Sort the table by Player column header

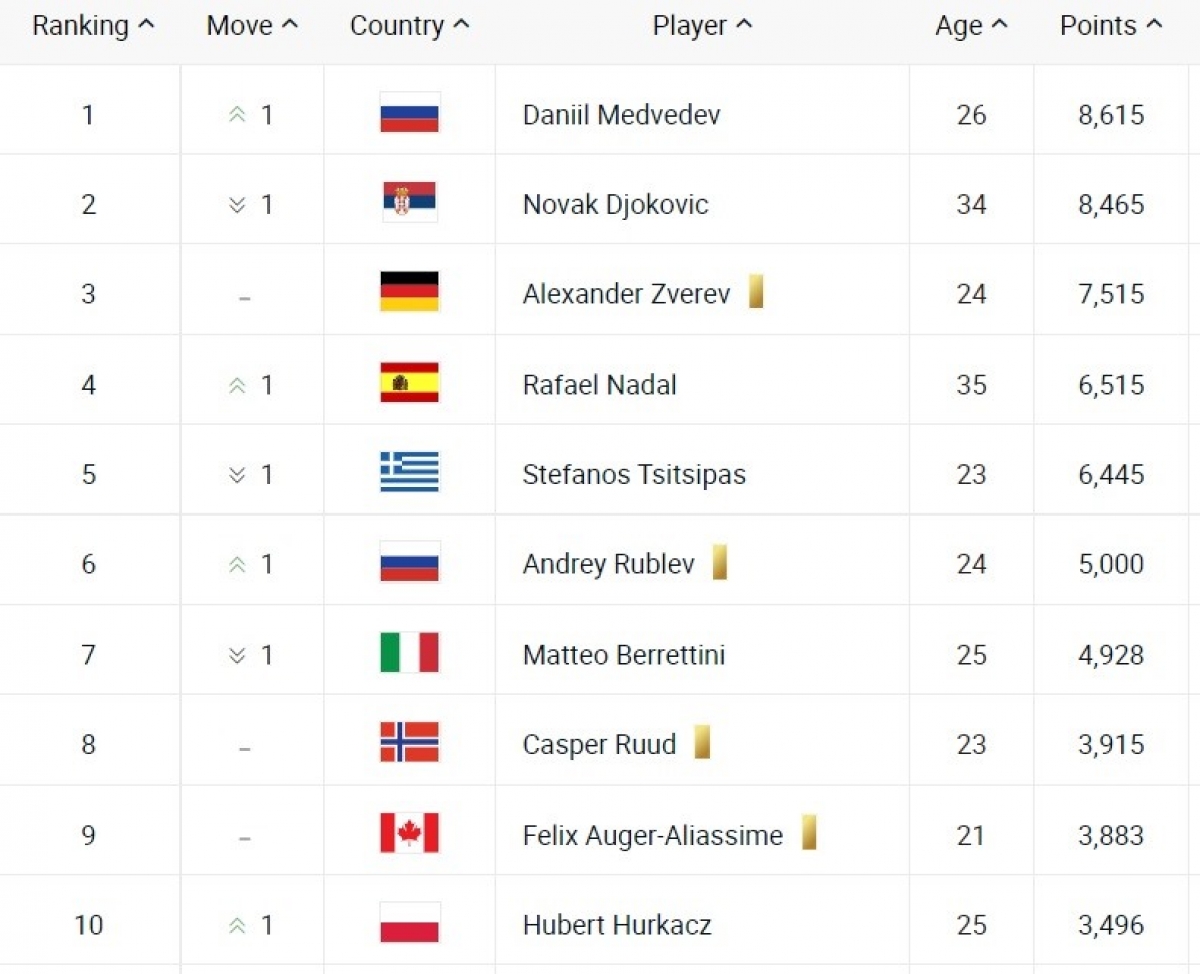702,26
